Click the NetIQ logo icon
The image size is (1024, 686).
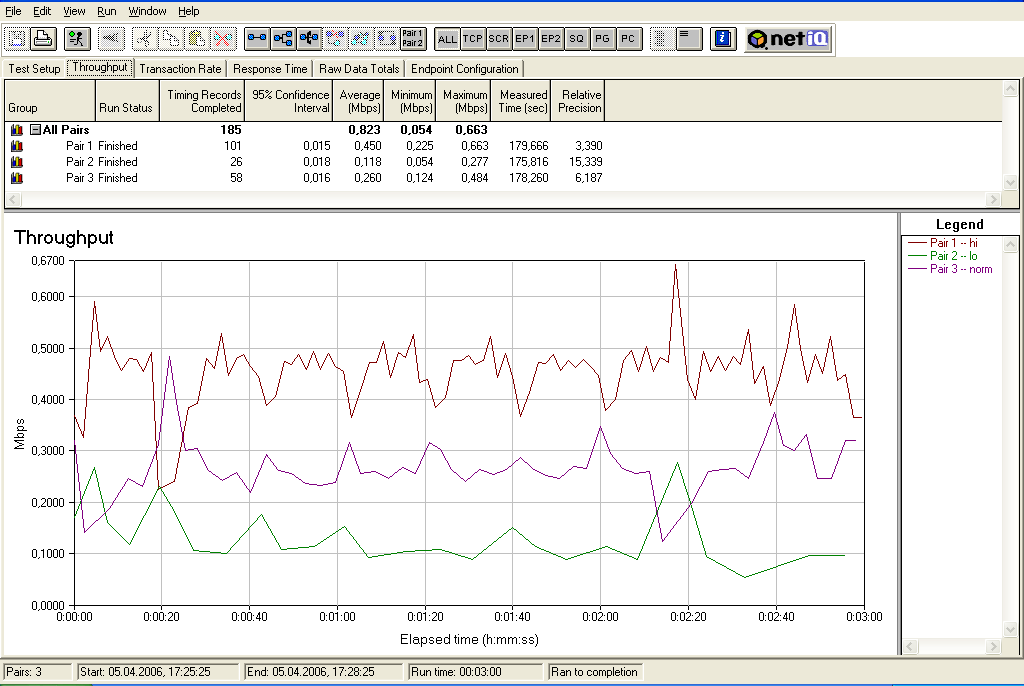click(788, 39)
